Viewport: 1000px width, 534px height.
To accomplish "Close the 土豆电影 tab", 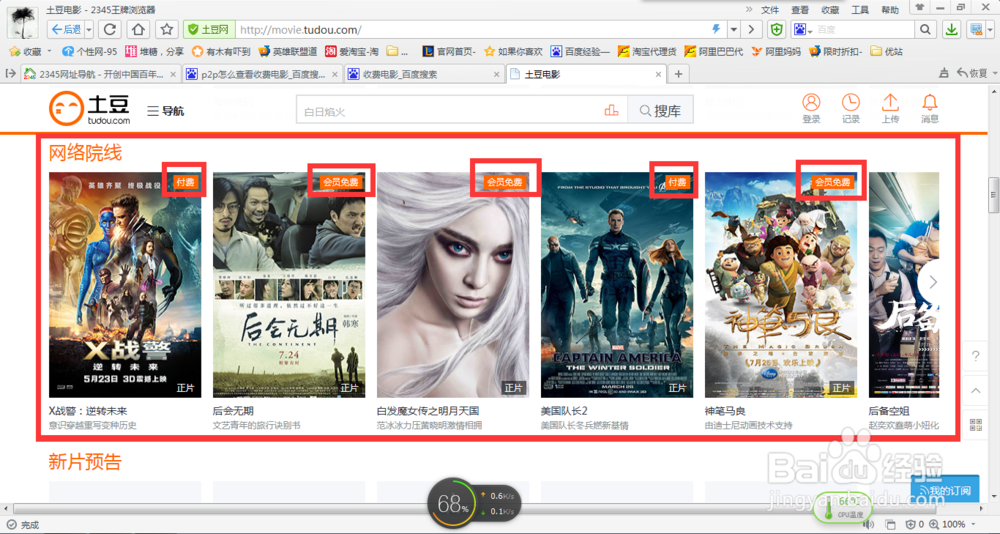I will click(659, 75).
